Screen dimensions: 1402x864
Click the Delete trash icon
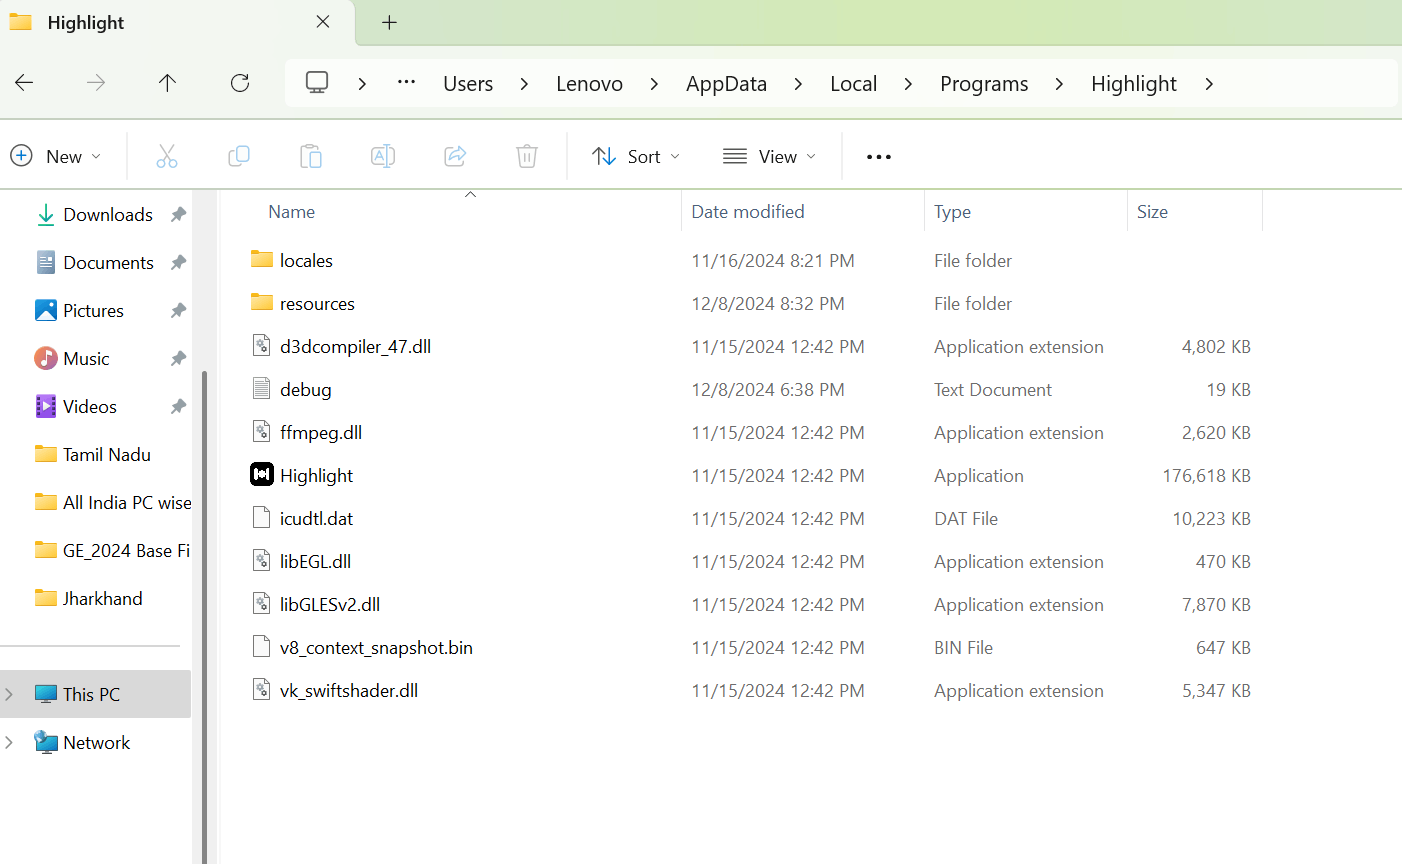527,156
